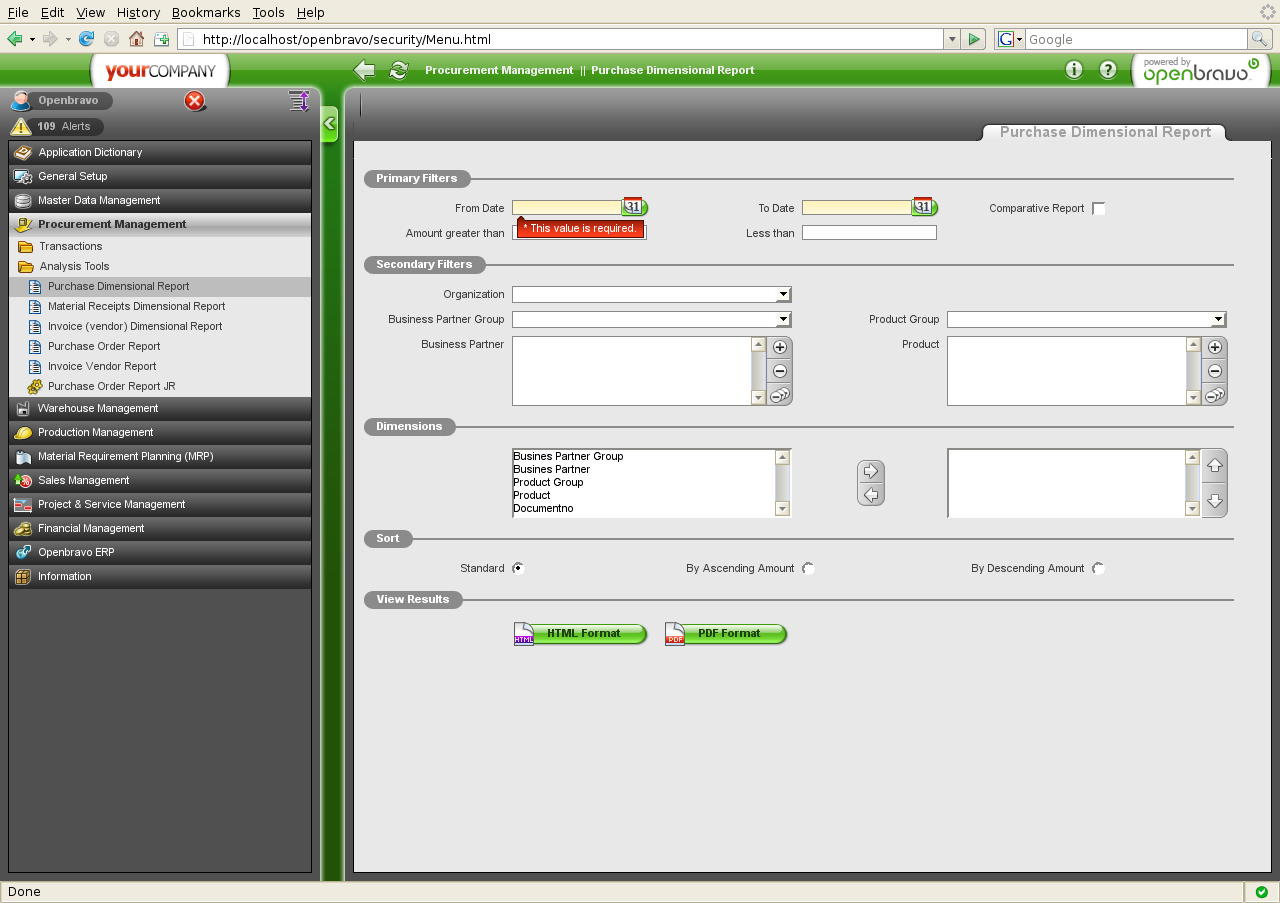Select By Descending Amount sort option
Image resolution: width=1280 pixels, height=903 pixels.
(1098, 568)
